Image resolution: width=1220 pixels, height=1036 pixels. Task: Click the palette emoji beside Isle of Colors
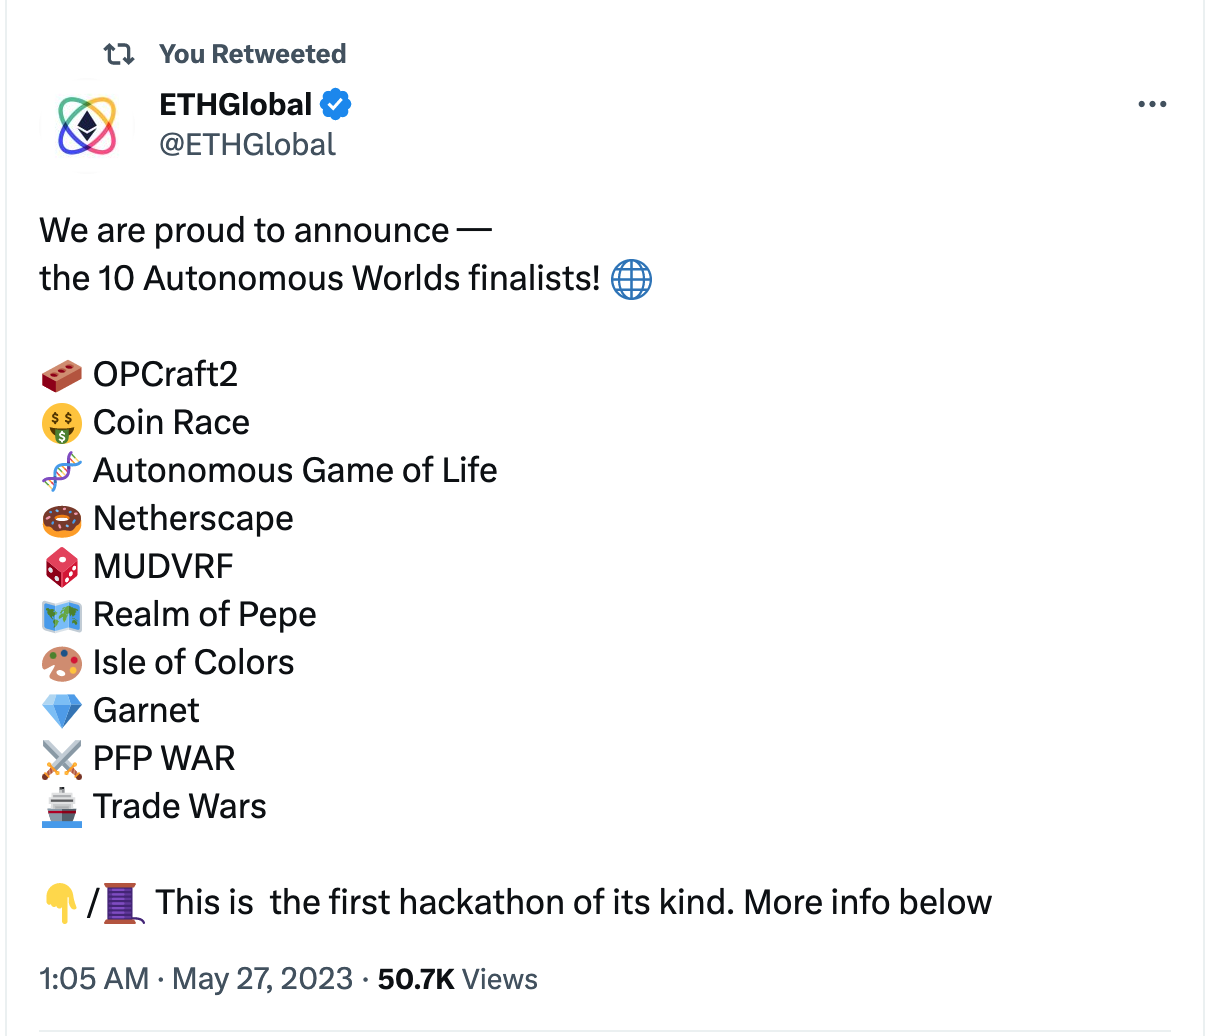(62, 663)
